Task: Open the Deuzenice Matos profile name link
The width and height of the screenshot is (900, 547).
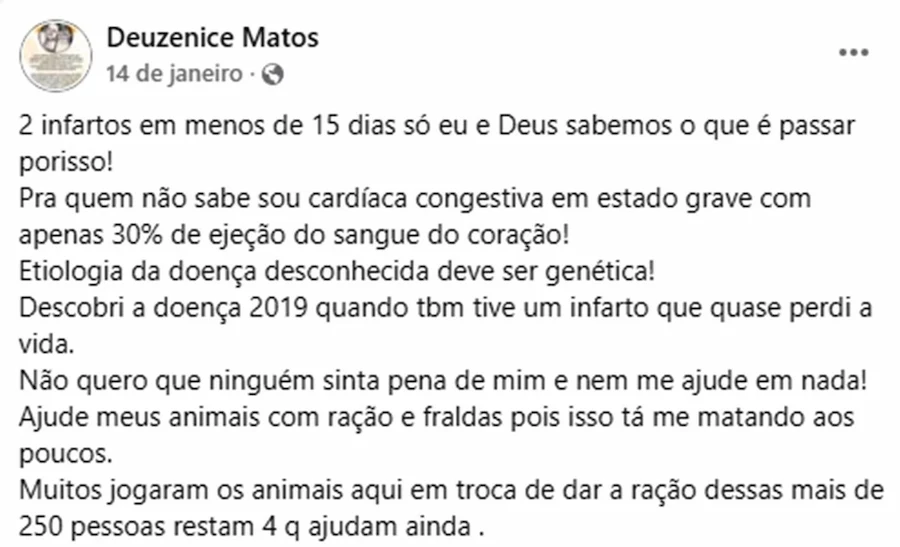Action: (x=212, y=38)
